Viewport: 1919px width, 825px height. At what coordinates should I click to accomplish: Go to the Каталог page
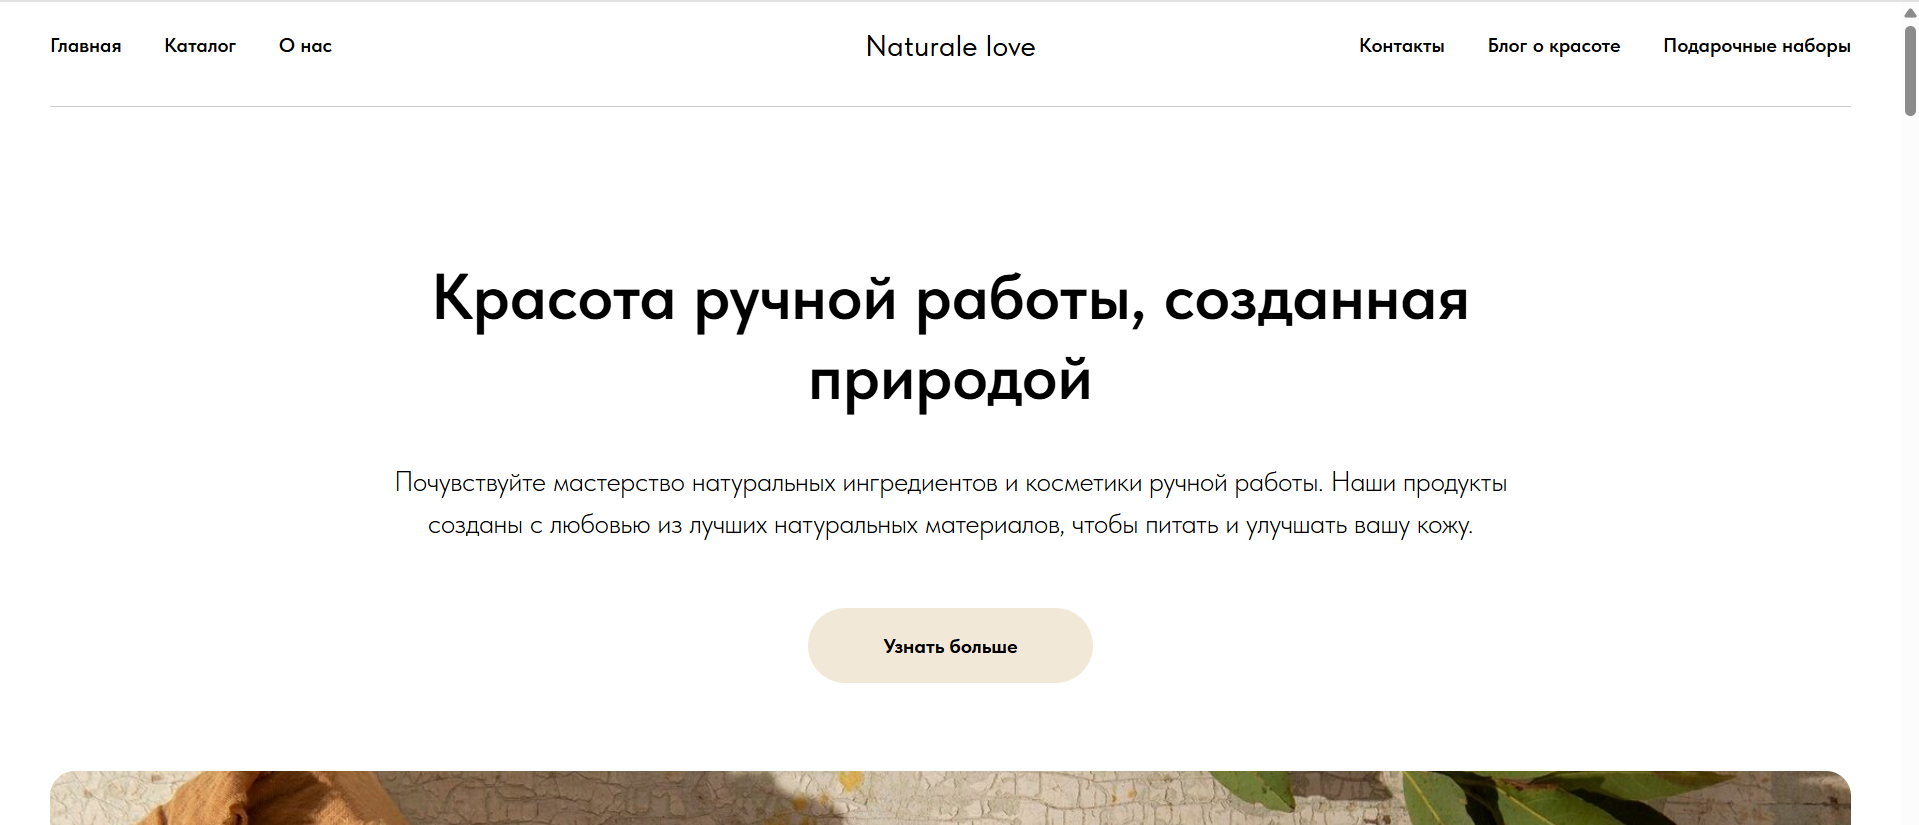200,46
